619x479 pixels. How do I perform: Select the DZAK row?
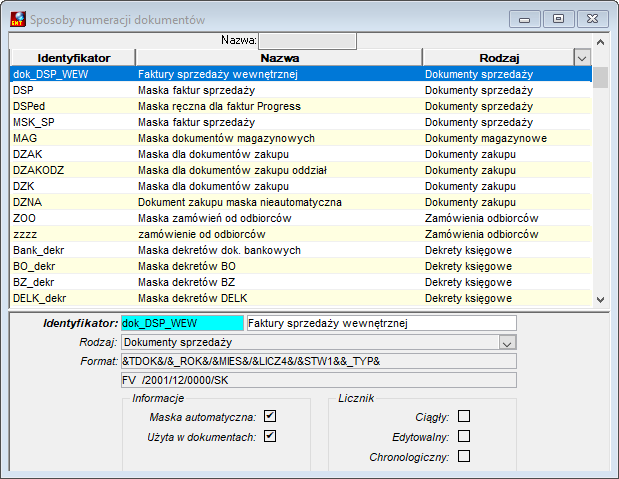pos(301,154)
